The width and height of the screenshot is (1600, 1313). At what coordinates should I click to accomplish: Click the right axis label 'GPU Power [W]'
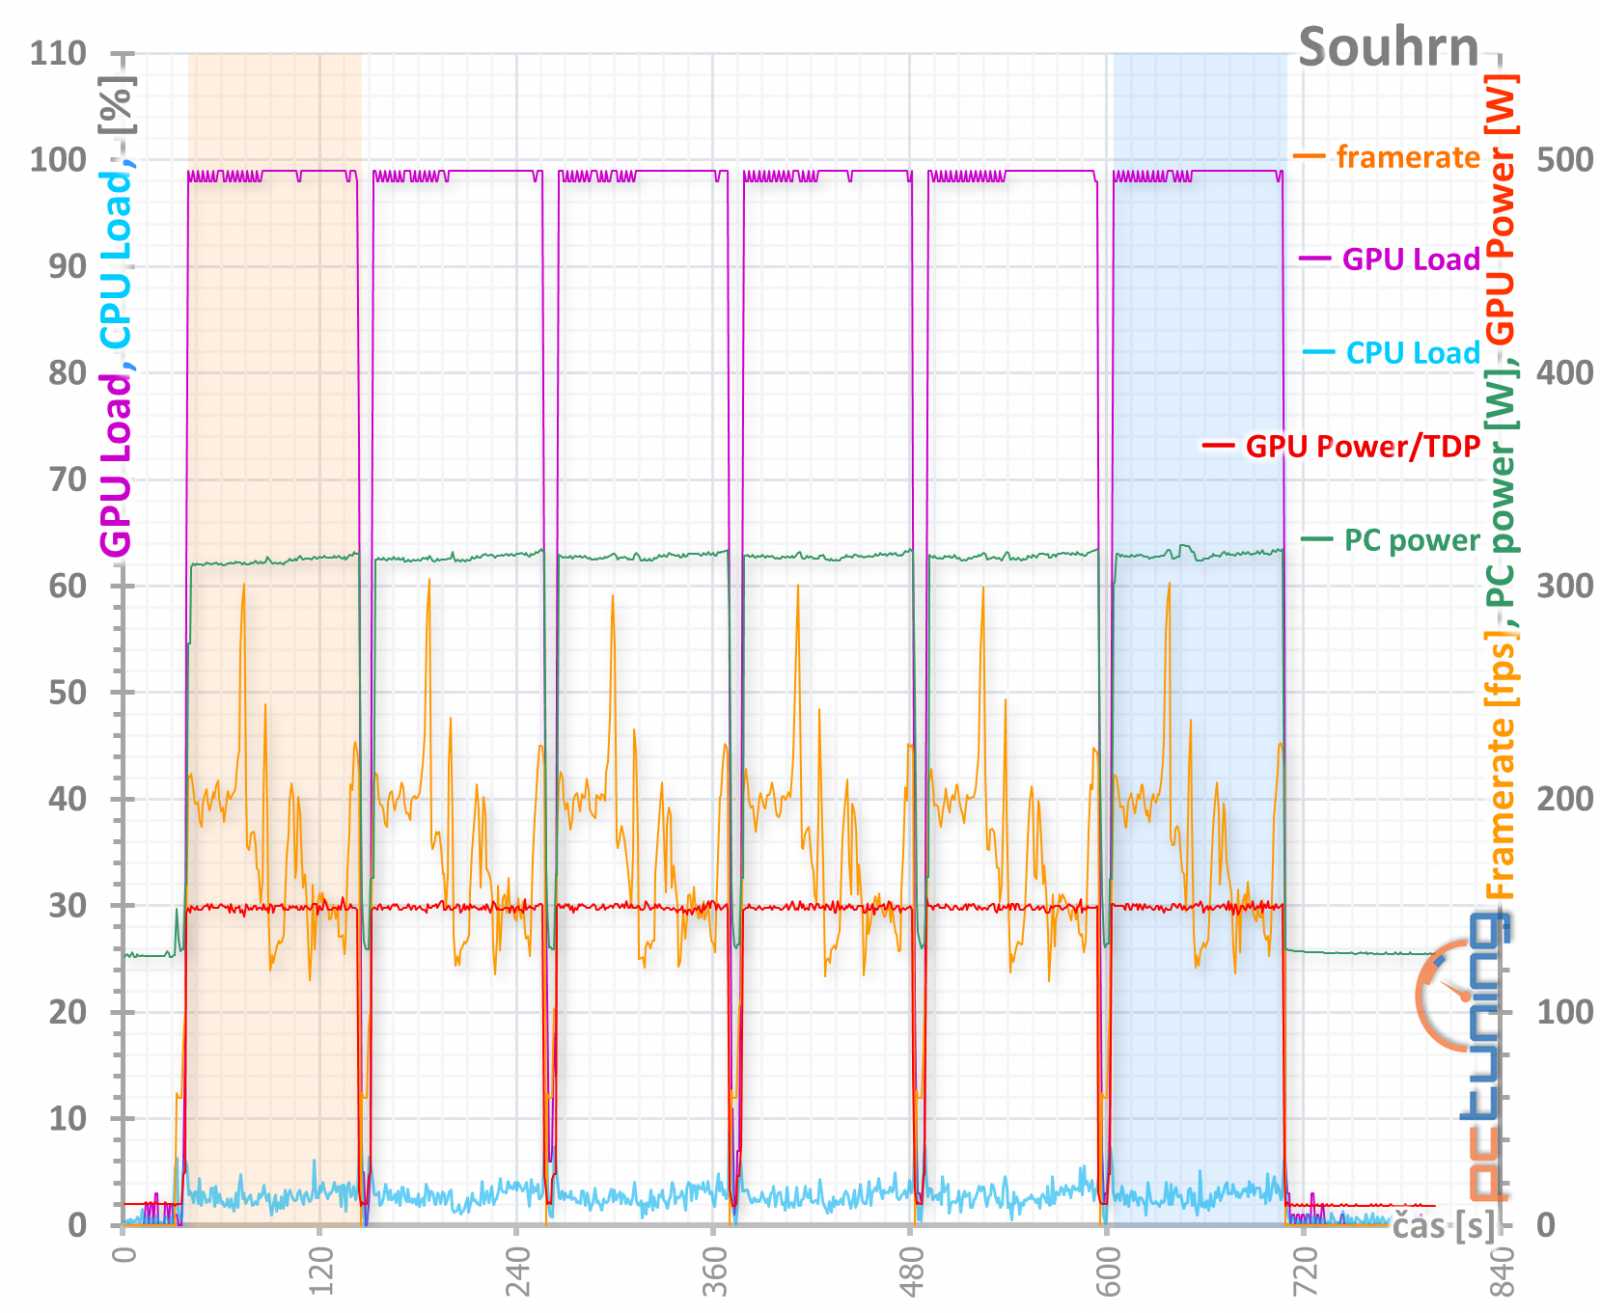pos(1500,208)
